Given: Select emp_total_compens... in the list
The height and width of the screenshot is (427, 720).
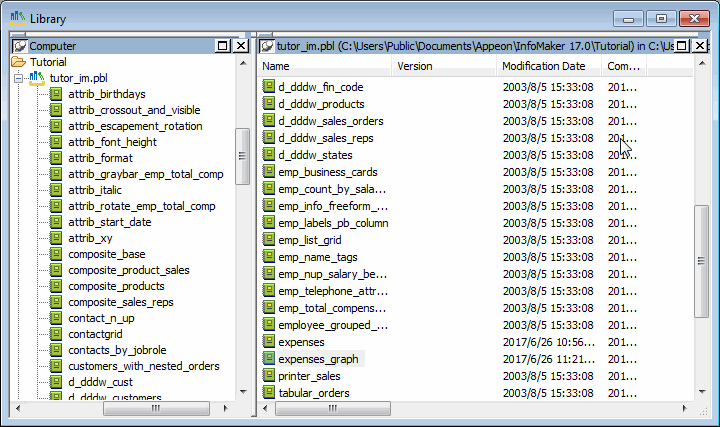Looking at the screenshot, I should tap(332, 308).
